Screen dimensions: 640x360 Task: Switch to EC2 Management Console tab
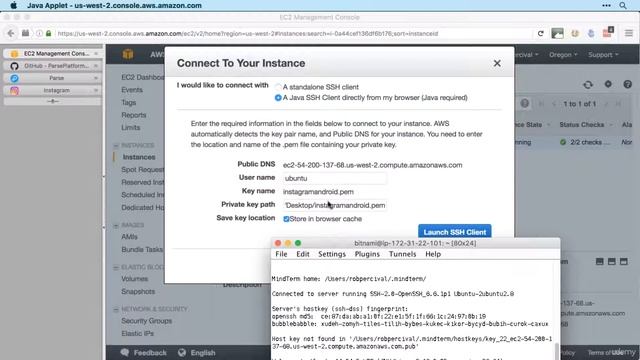click(53, 53)
